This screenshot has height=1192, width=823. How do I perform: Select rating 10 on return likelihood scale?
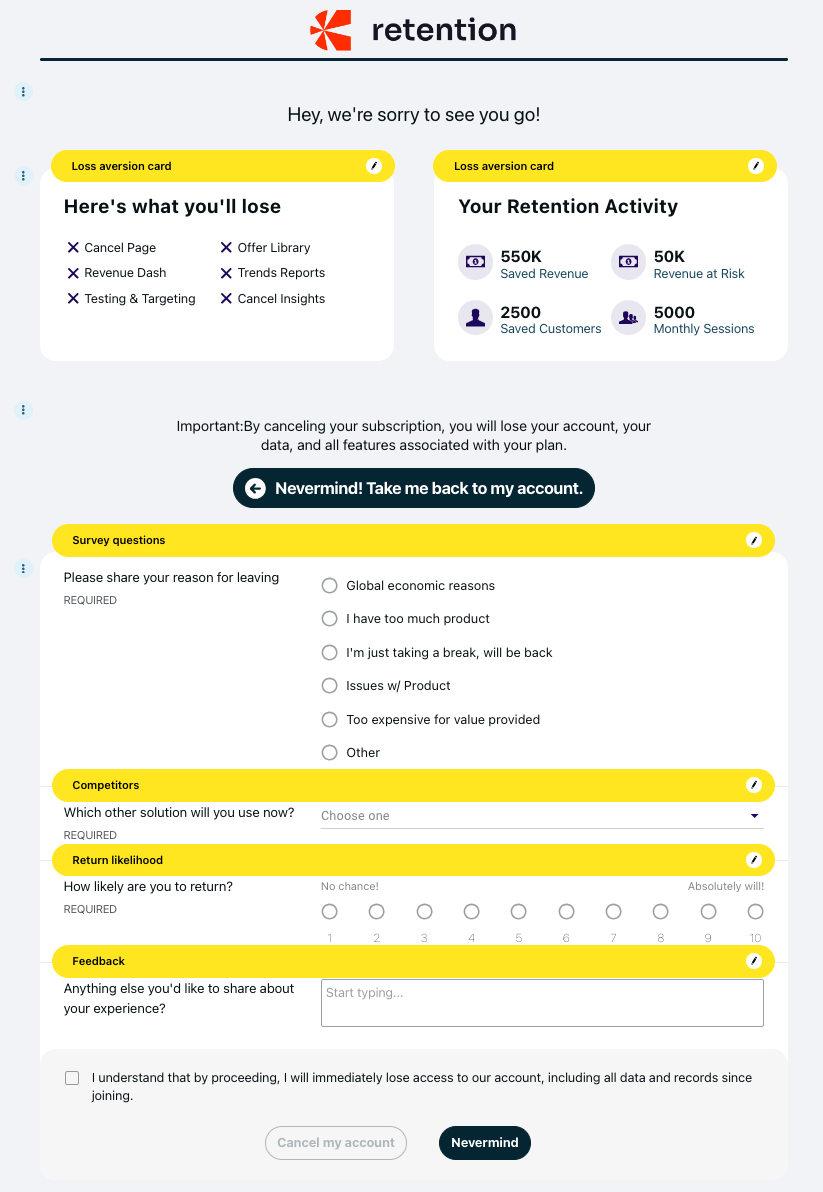coord(755,912)
